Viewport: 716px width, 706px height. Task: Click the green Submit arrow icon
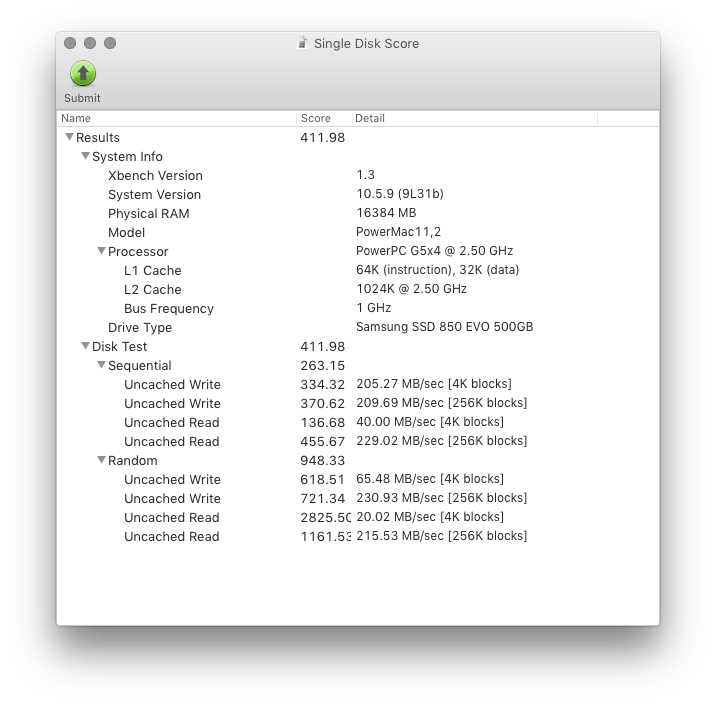[x=83, y=74]
